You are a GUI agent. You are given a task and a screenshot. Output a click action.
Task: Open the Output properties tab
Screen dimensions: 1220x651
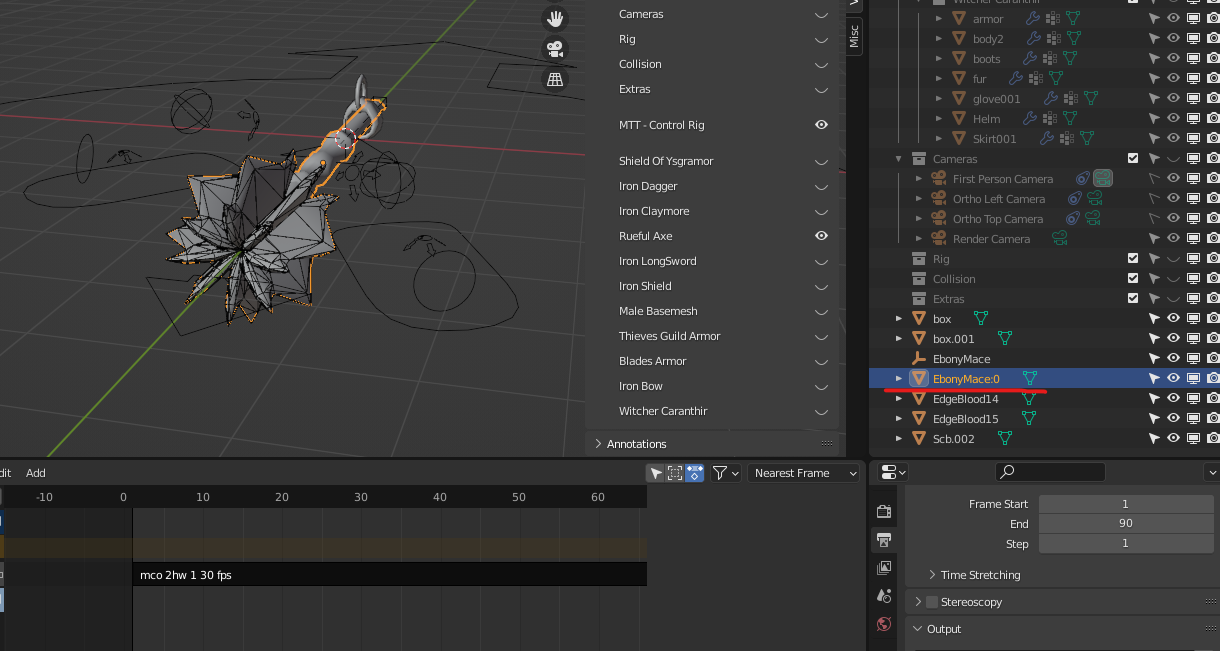884,540
